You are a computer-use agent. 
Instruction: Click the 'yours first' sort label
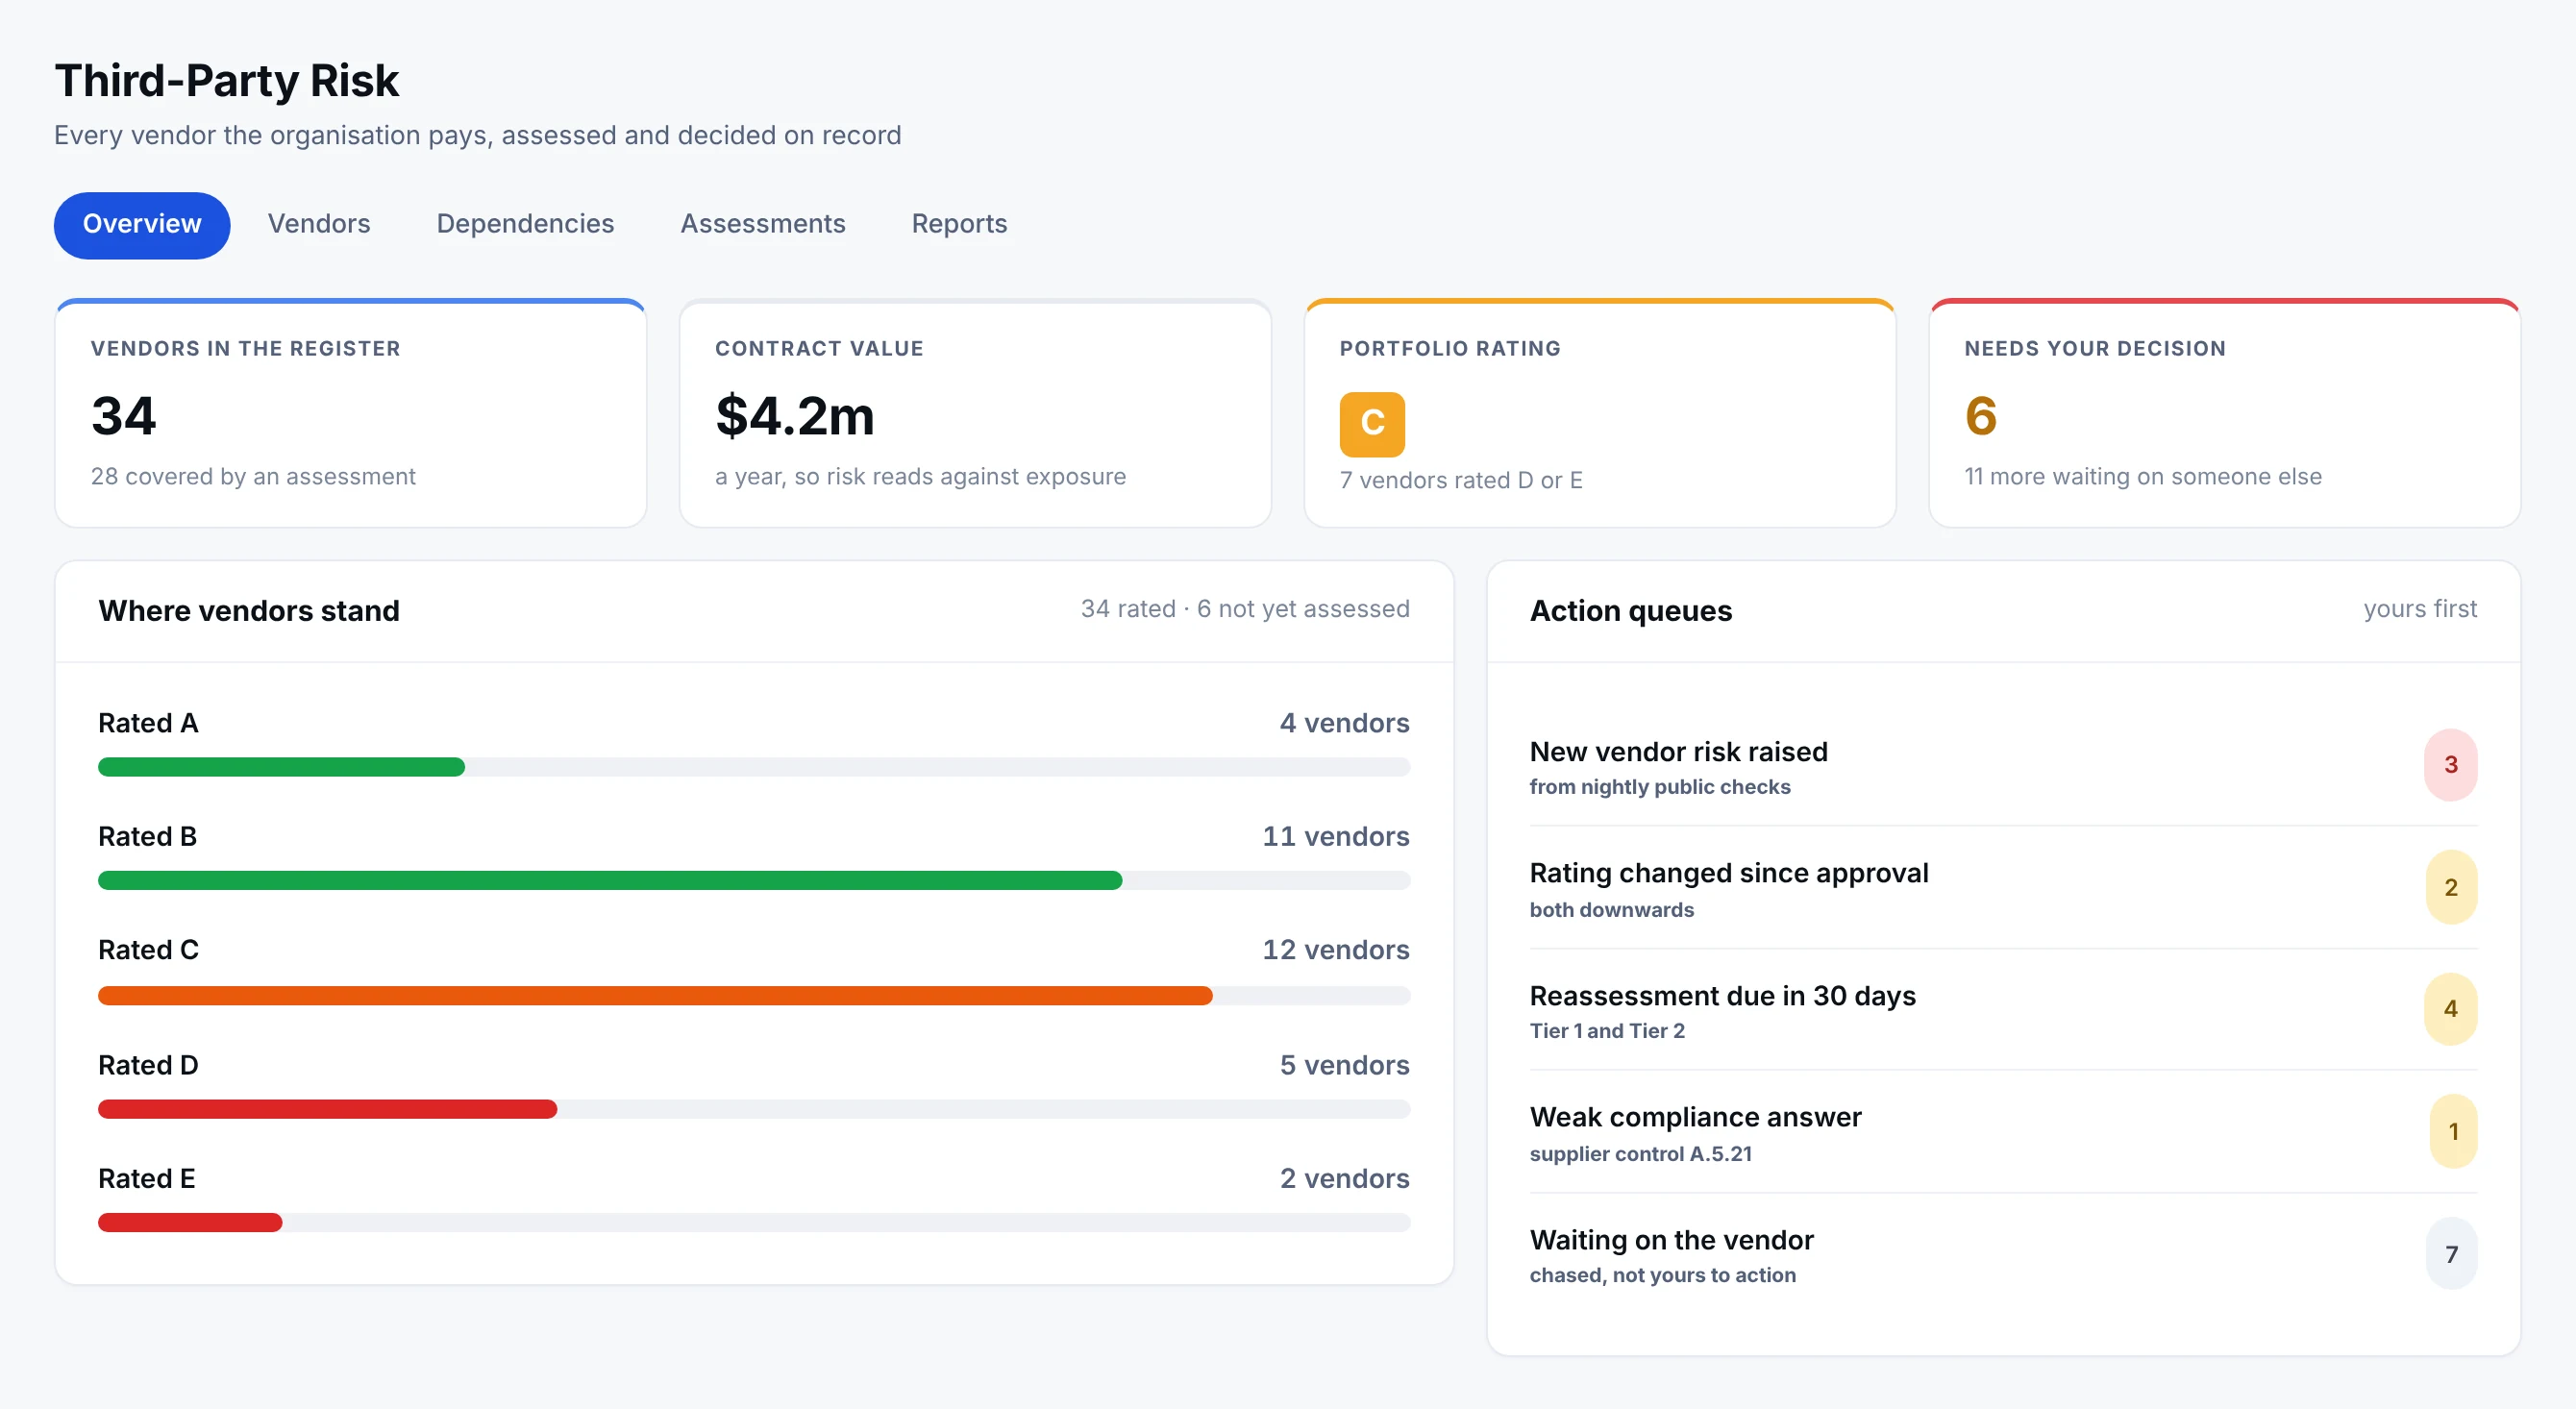click(x=2420, y=609)
